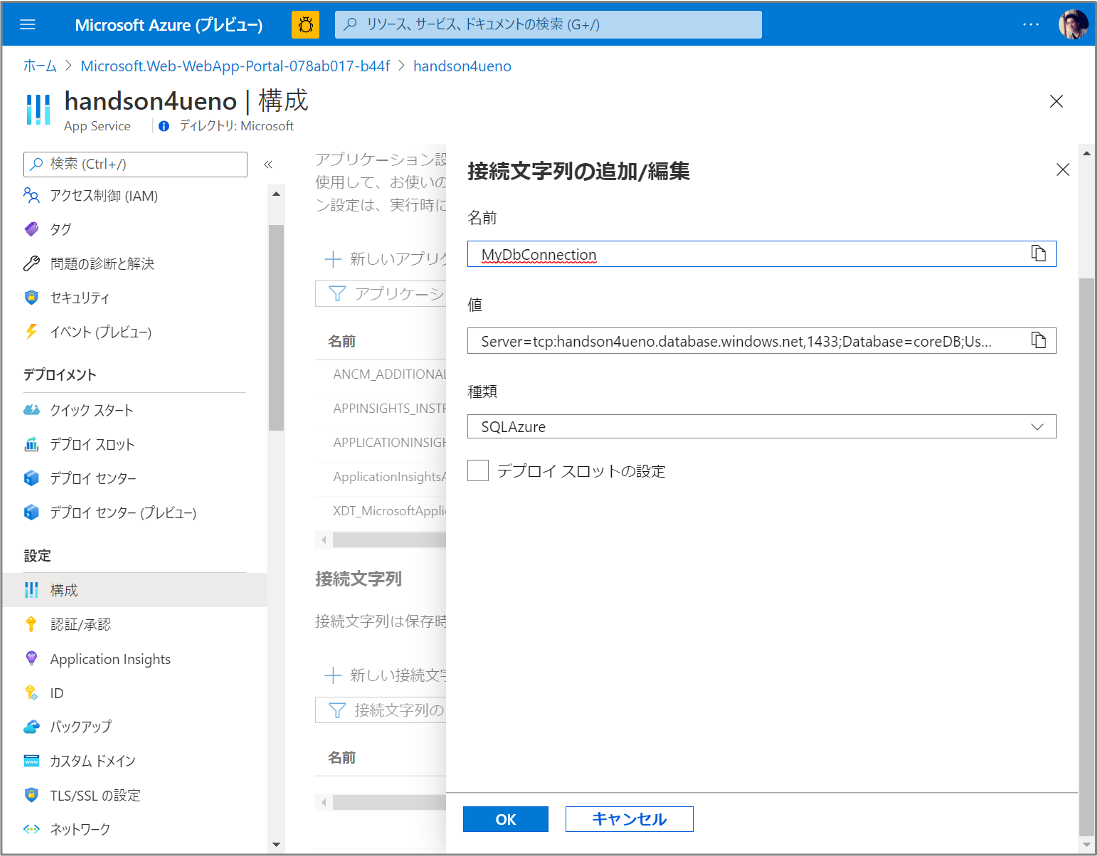Open TLS/SSL の設定 shield icon
Image resolution: width=1097 pixels, height=856 pixels.
[x=31, y=795]
